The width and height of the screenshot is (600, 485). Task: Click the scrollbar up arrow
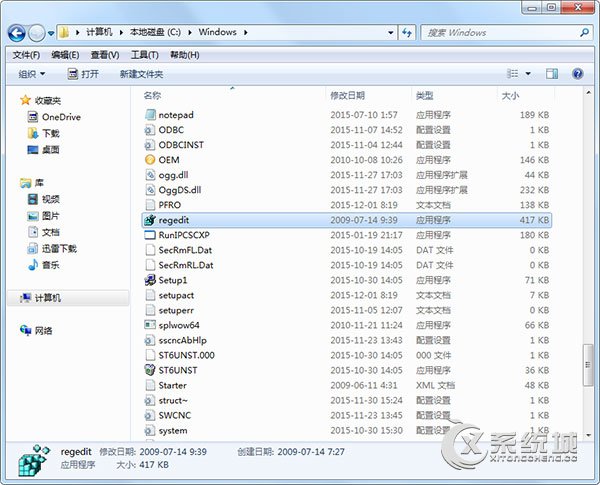(588, 93)
